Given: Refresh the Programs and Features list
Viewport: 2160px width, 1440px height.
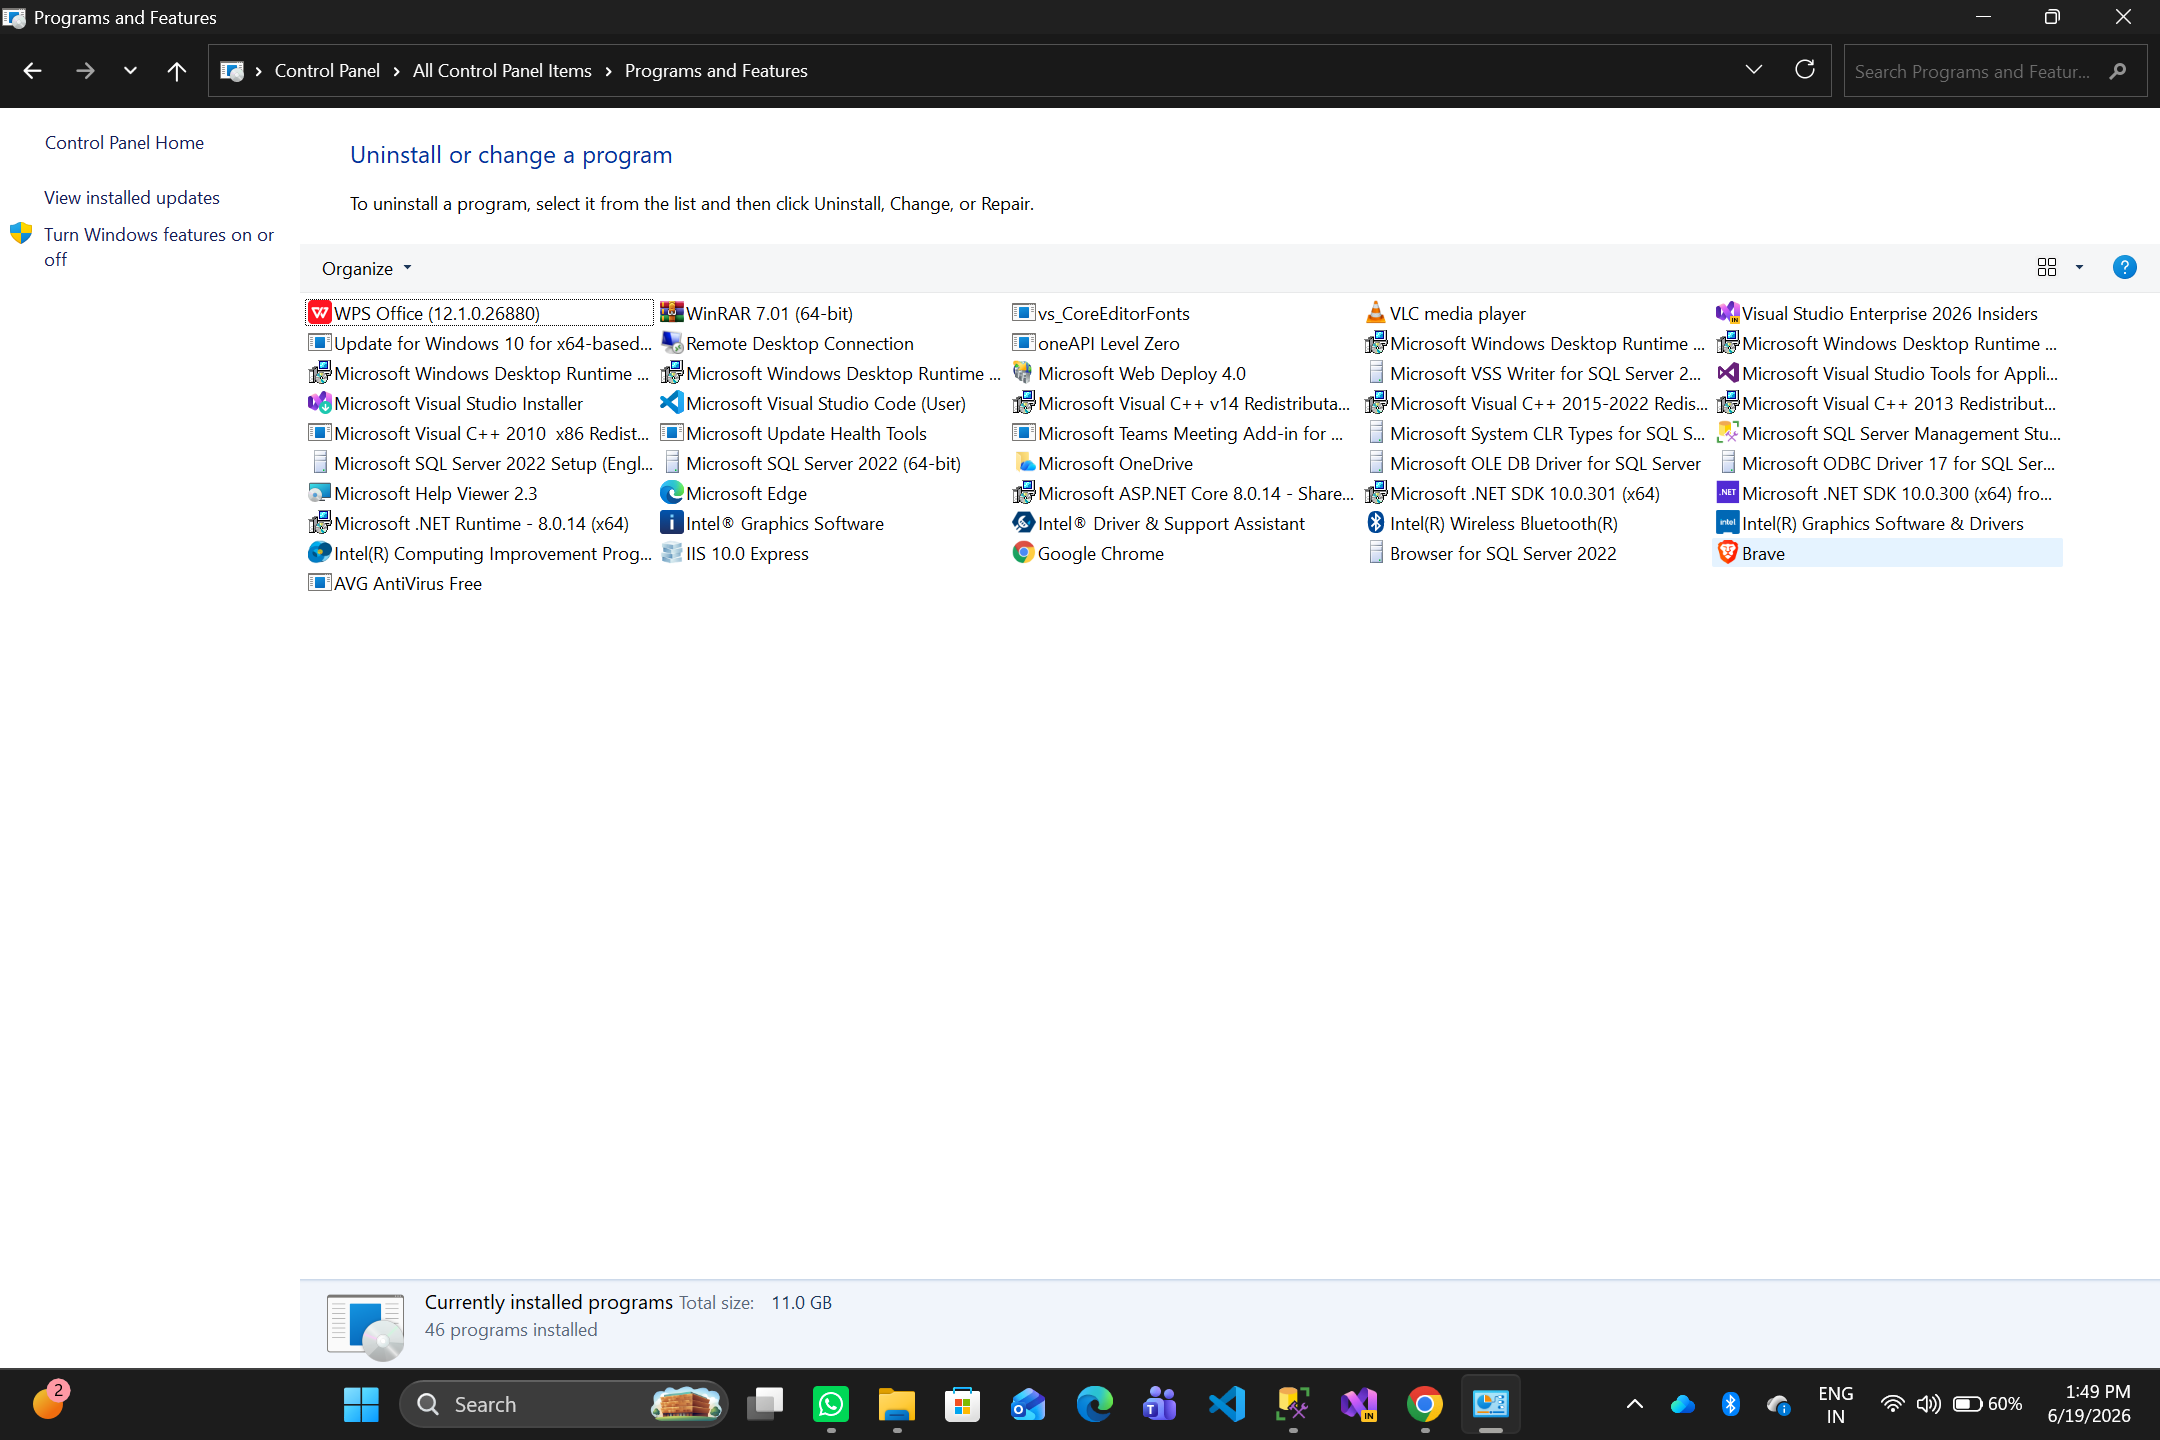Looking at the screenshot, I should [1805, 70].
